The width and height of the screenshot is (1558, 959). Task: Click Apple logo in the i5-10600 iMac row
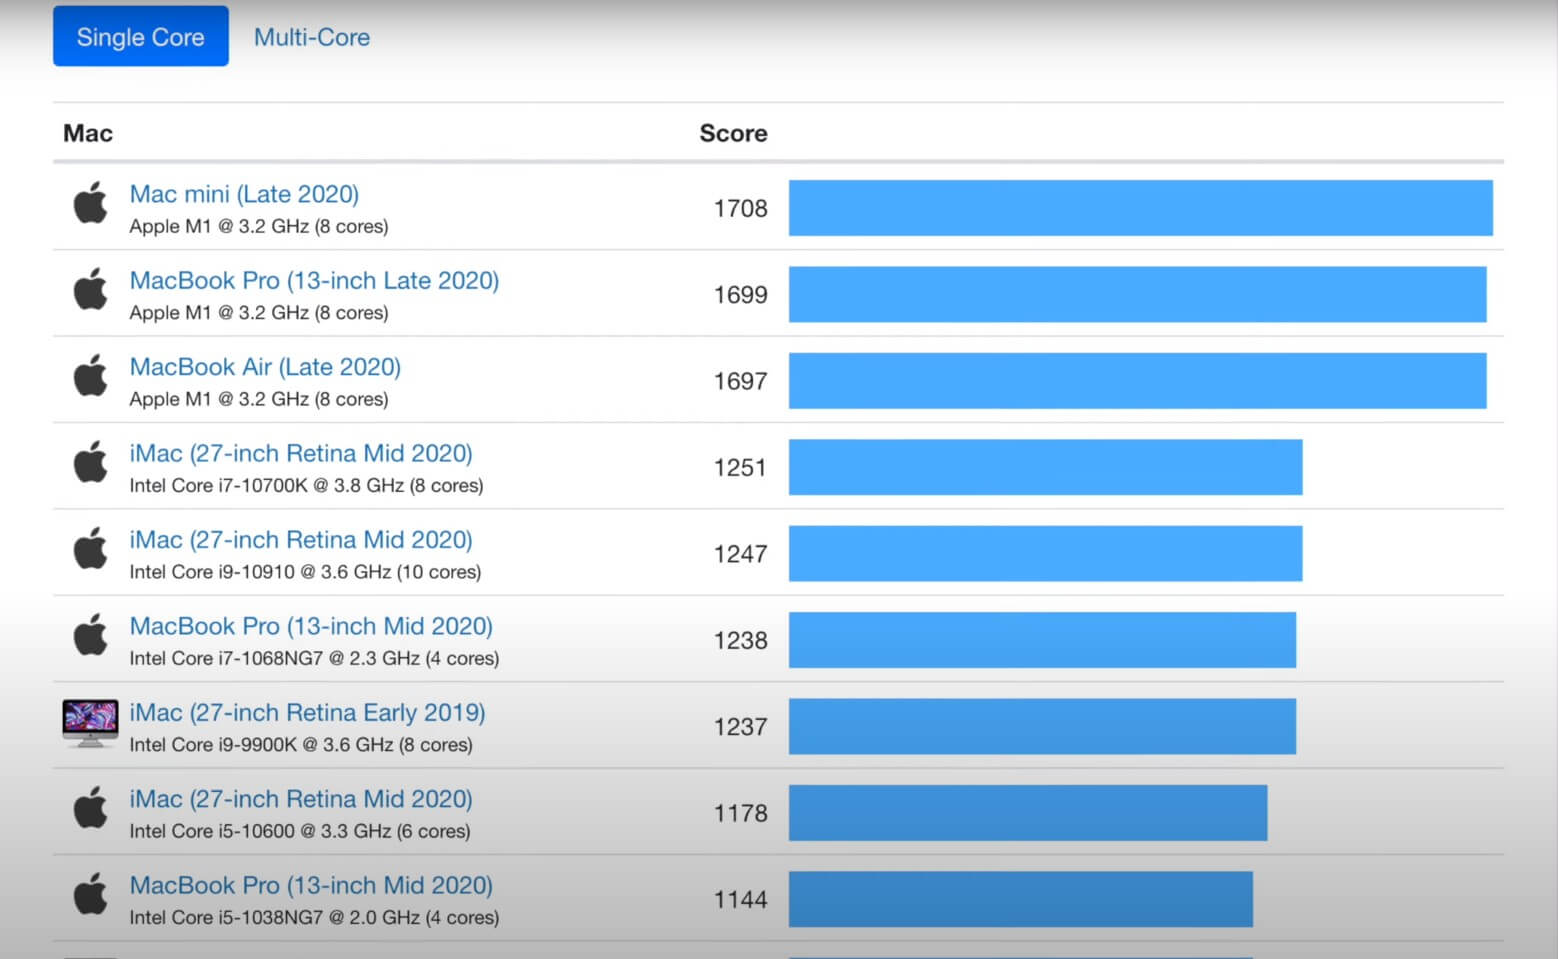click(91, 808)
